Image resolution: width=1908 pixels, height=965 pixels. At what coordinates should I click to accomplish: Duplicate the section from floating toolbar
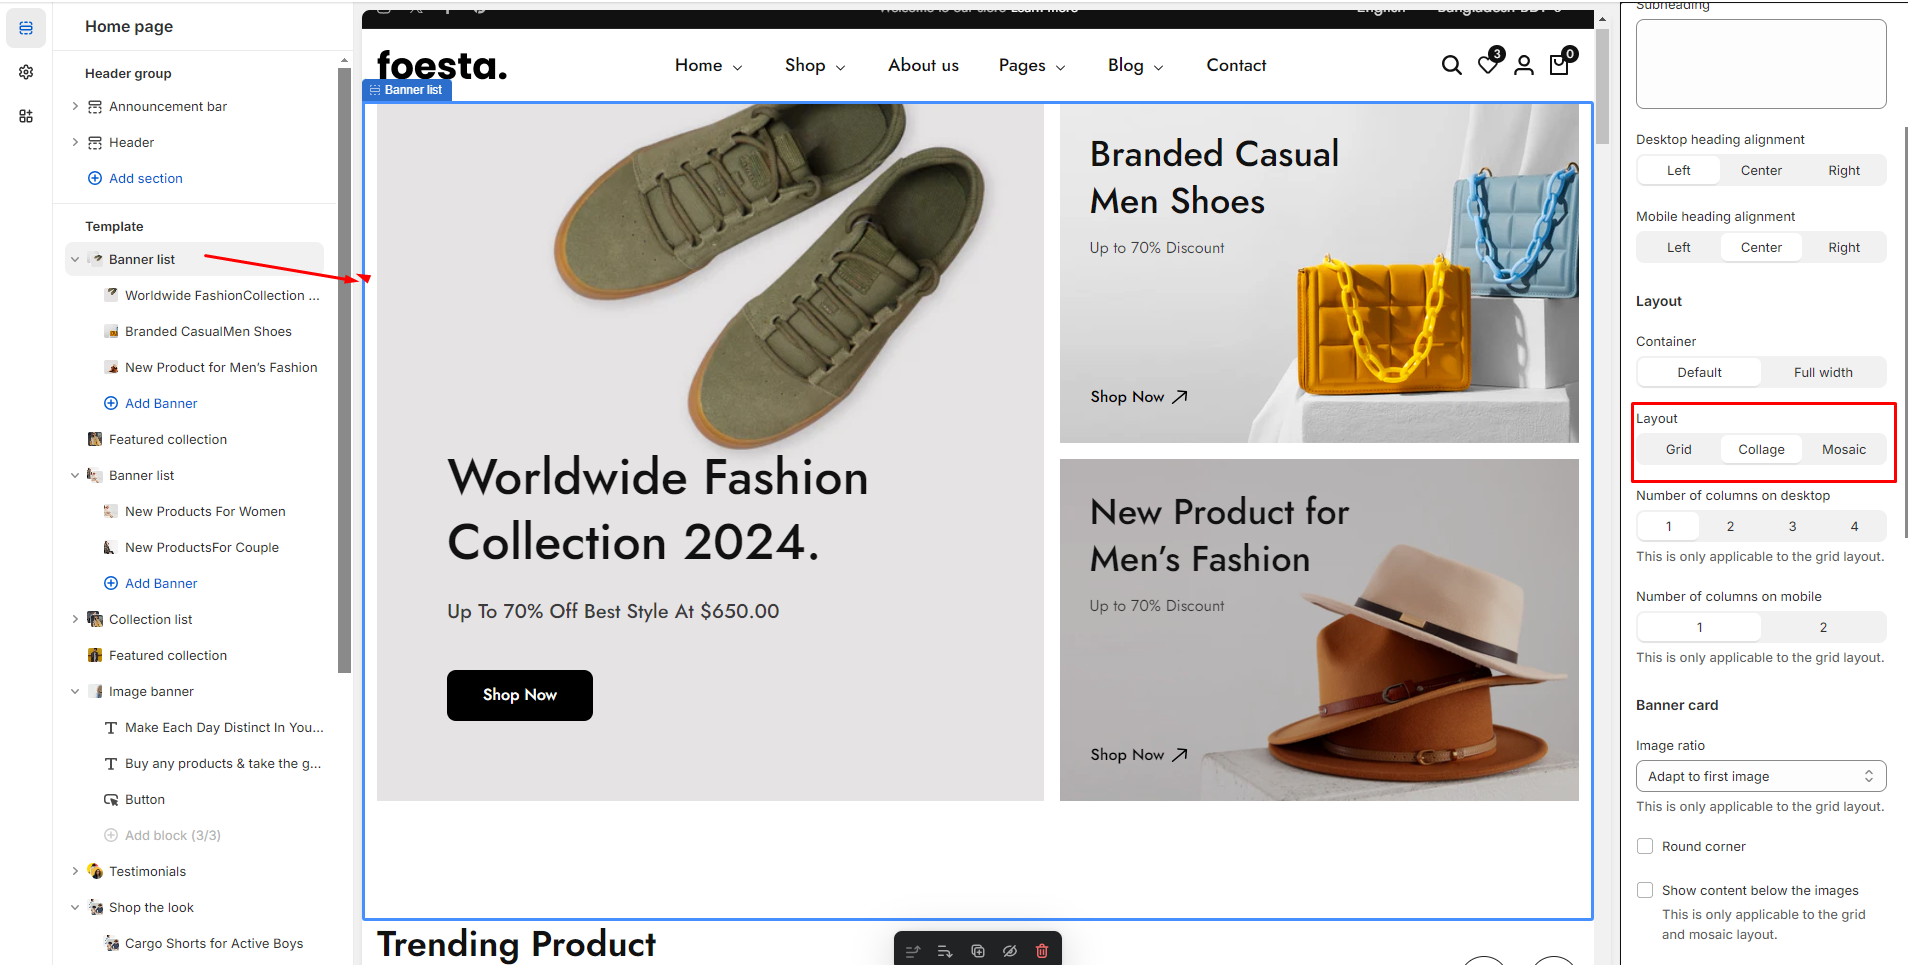point(978,951)
